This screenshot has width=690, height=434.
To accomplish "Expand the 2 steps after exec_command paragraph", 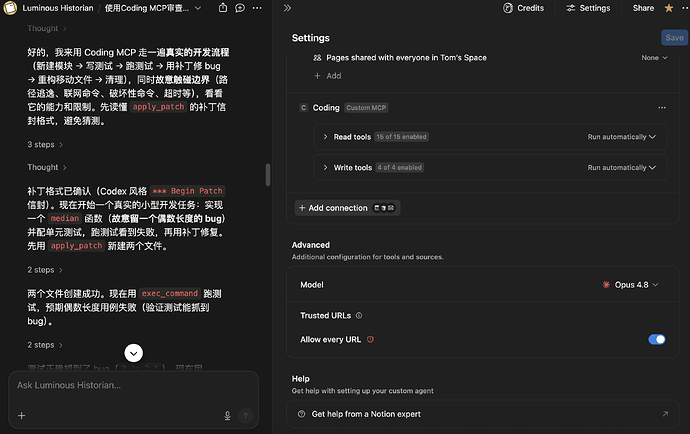I will 45,345.
